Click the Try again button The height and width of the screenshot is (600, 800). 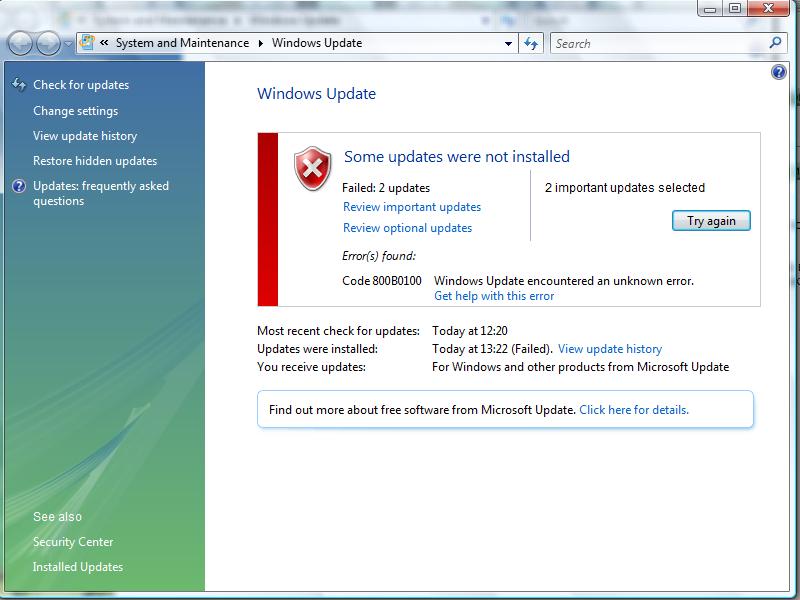pos(711,221)
